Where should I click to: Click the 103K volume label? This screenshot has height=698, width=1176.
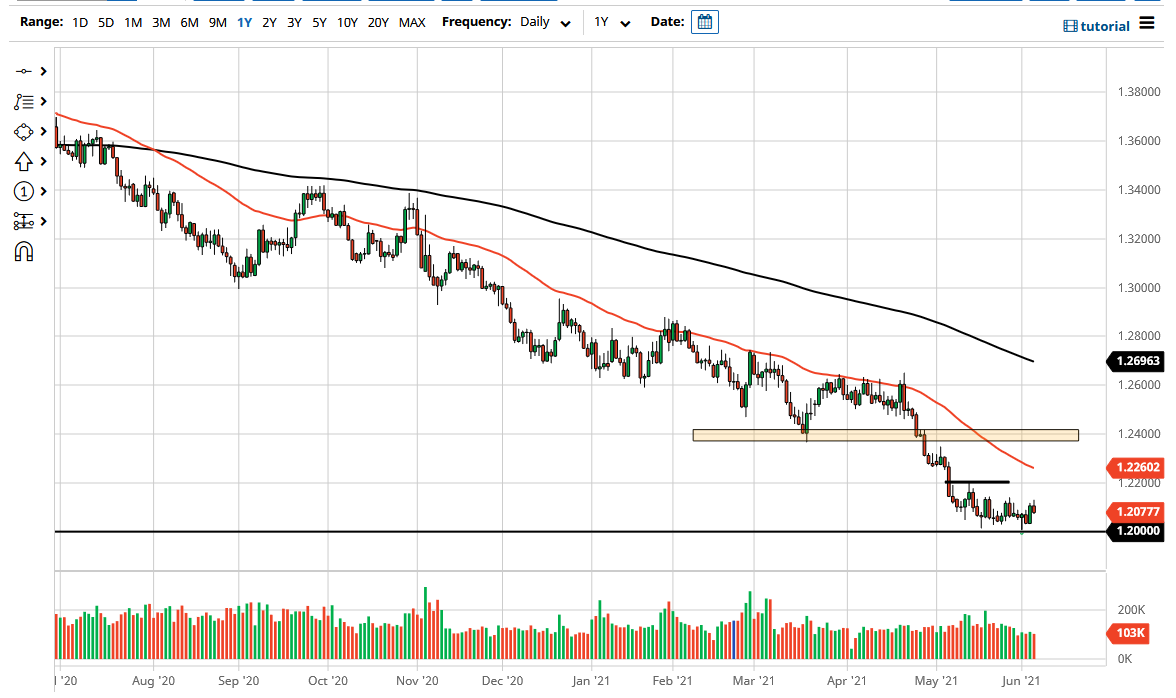[1129, 633]
